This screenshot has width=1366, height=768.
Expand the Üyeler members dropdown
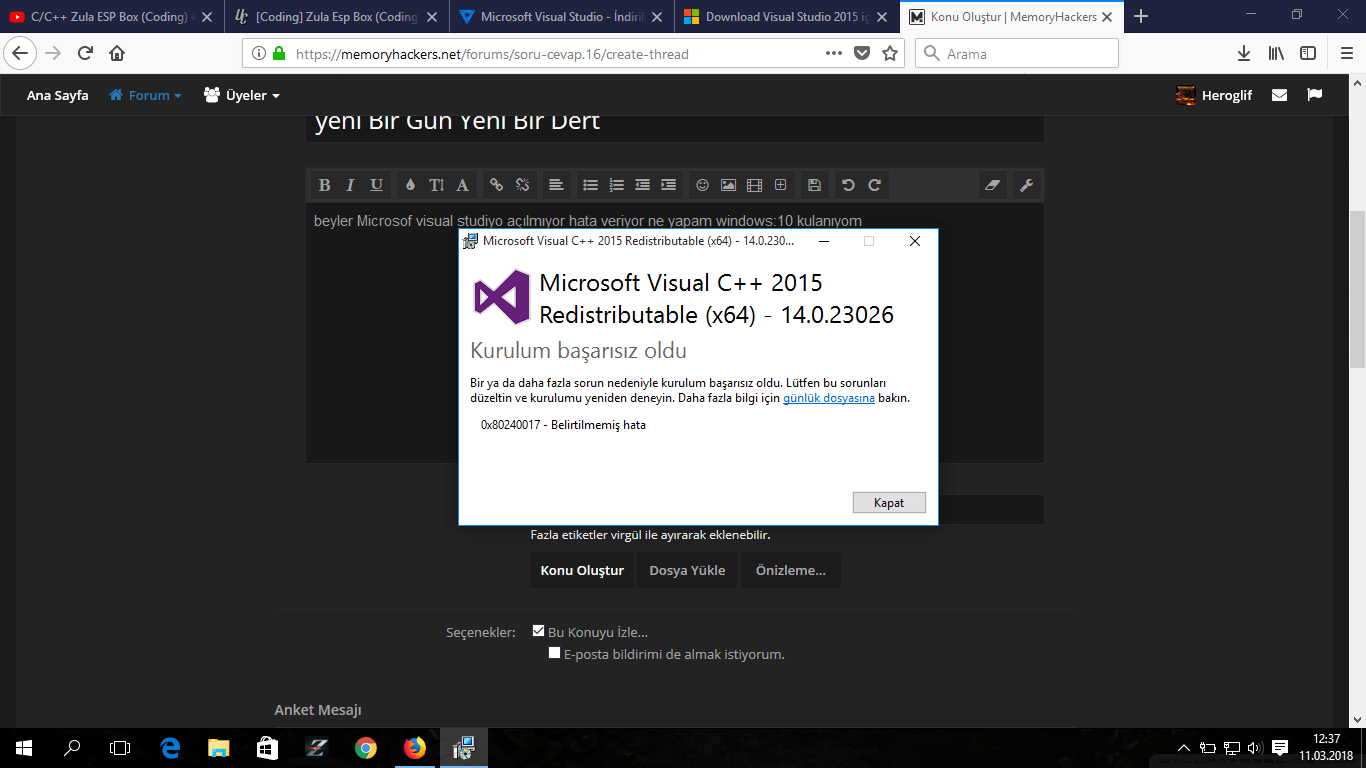[241, 95]
